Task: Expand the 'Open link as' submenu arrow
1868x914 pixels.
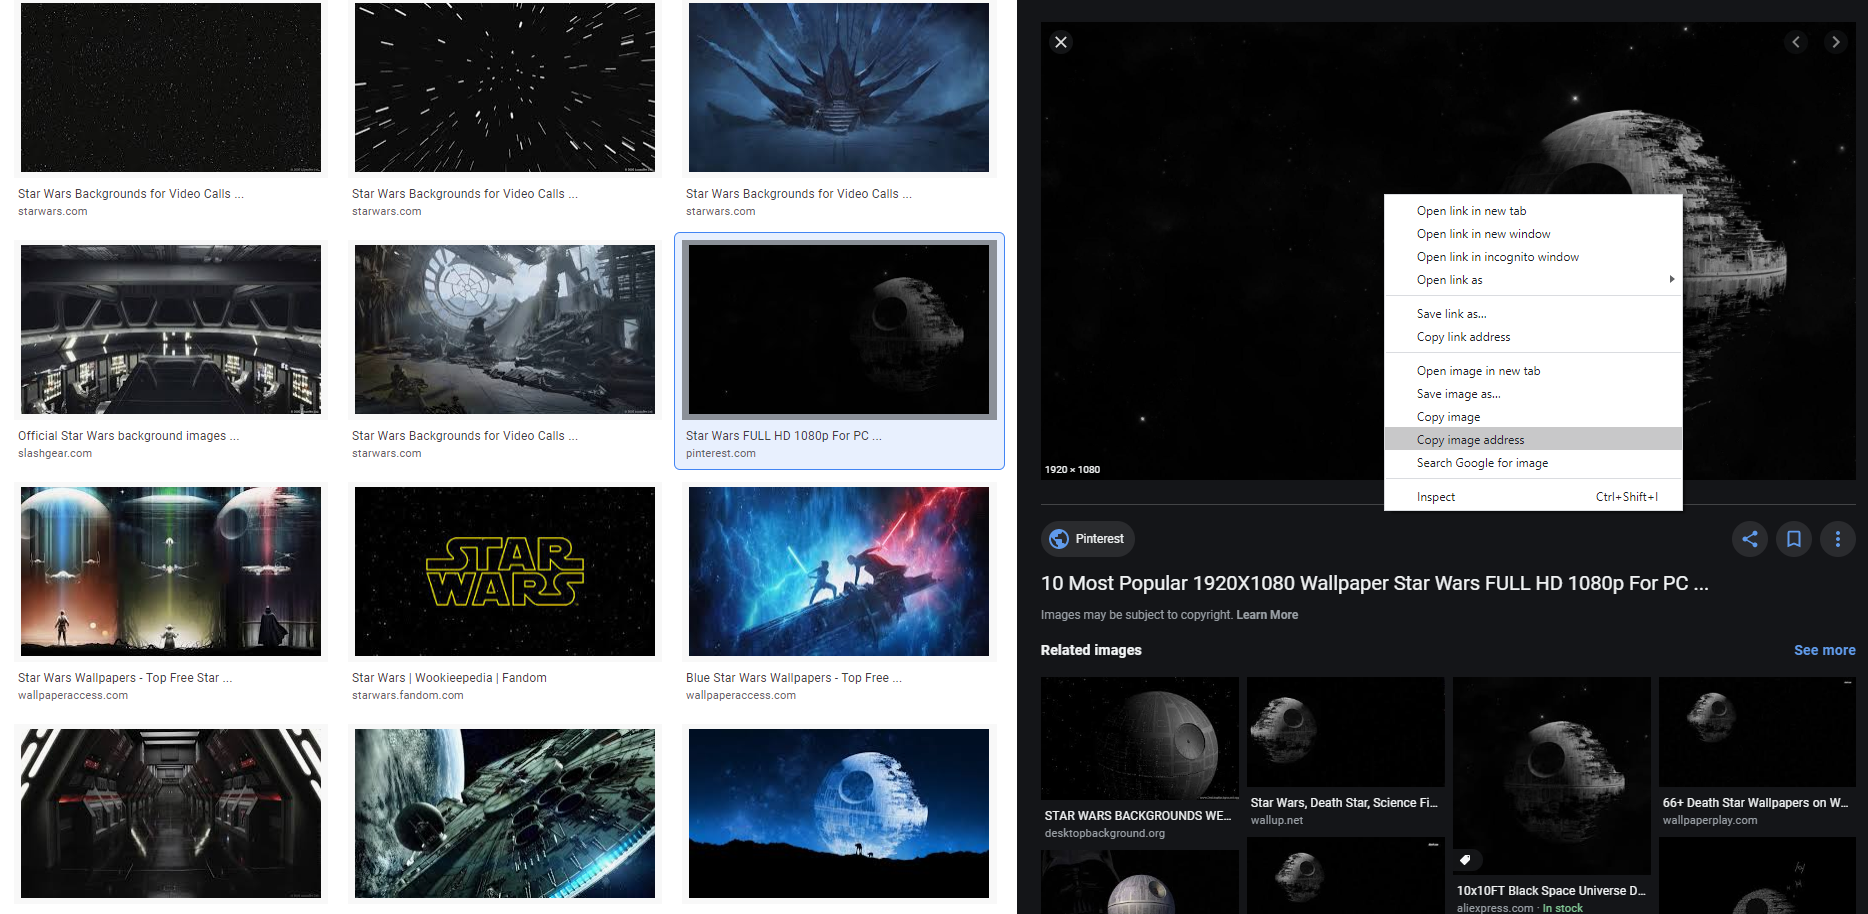Action: pos(1672,280)
